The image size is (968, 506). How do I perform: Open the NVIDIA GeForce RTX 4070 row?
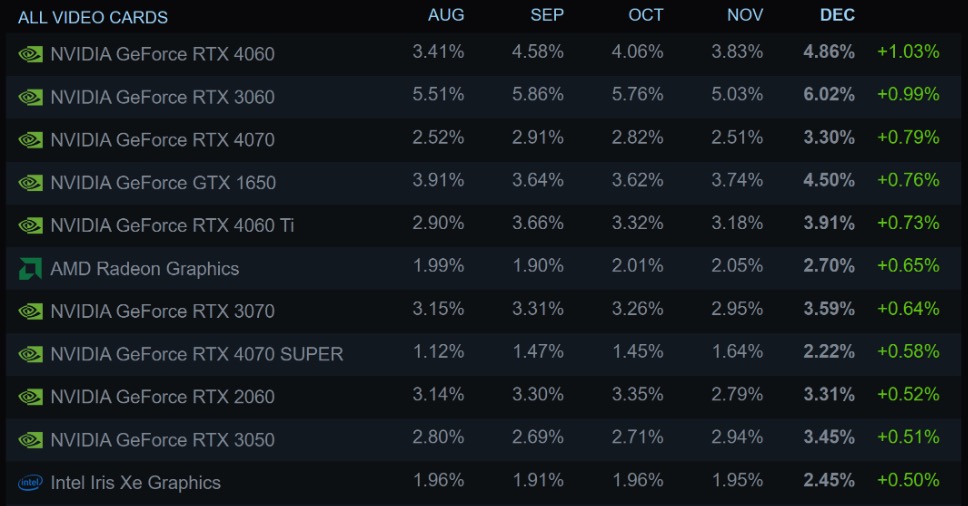483,139
